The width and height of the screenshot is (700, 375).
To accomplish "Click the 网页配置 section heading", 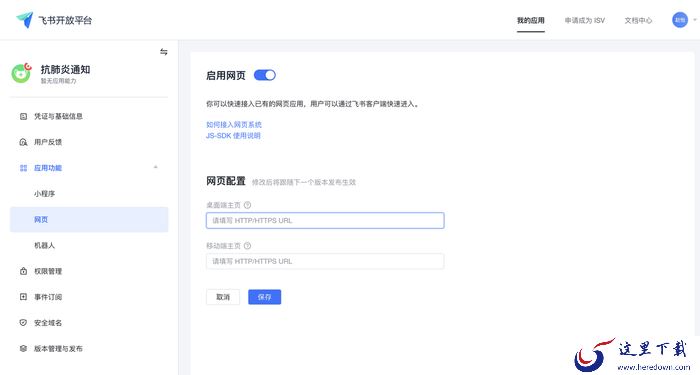I will 226,181.
